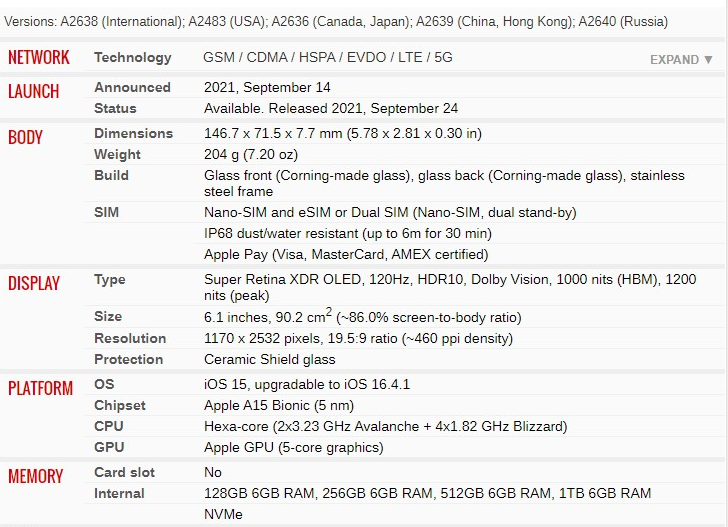Click the Dimensions label
The image size is (728, 527).
tap(133, 133)
